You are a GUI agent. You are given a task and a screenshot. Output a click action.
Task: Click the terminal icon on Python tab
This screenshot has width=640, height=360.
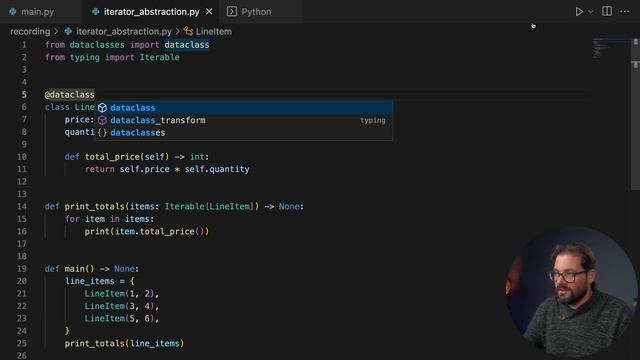pos(232,11)
